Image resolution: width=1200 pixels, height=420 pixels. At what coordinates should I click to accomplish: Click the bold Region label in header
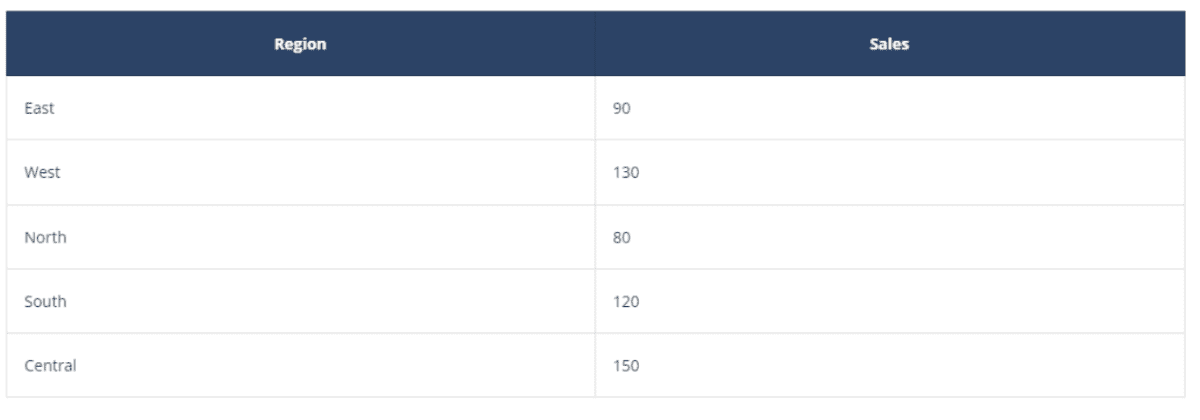tap(301, 44)
